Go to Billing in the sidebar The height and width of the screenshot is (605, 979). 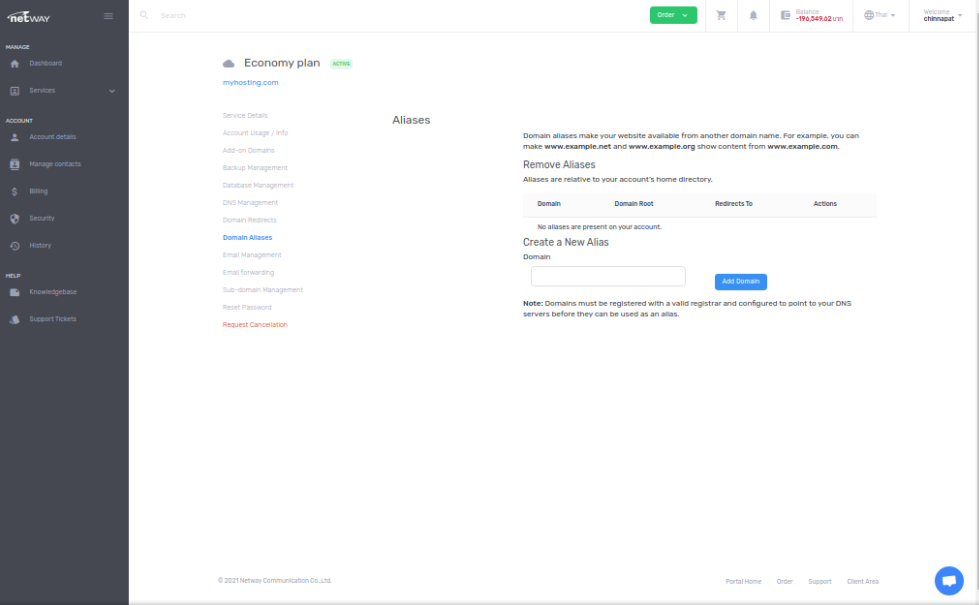pyautogui.click(x=38, y=191)
